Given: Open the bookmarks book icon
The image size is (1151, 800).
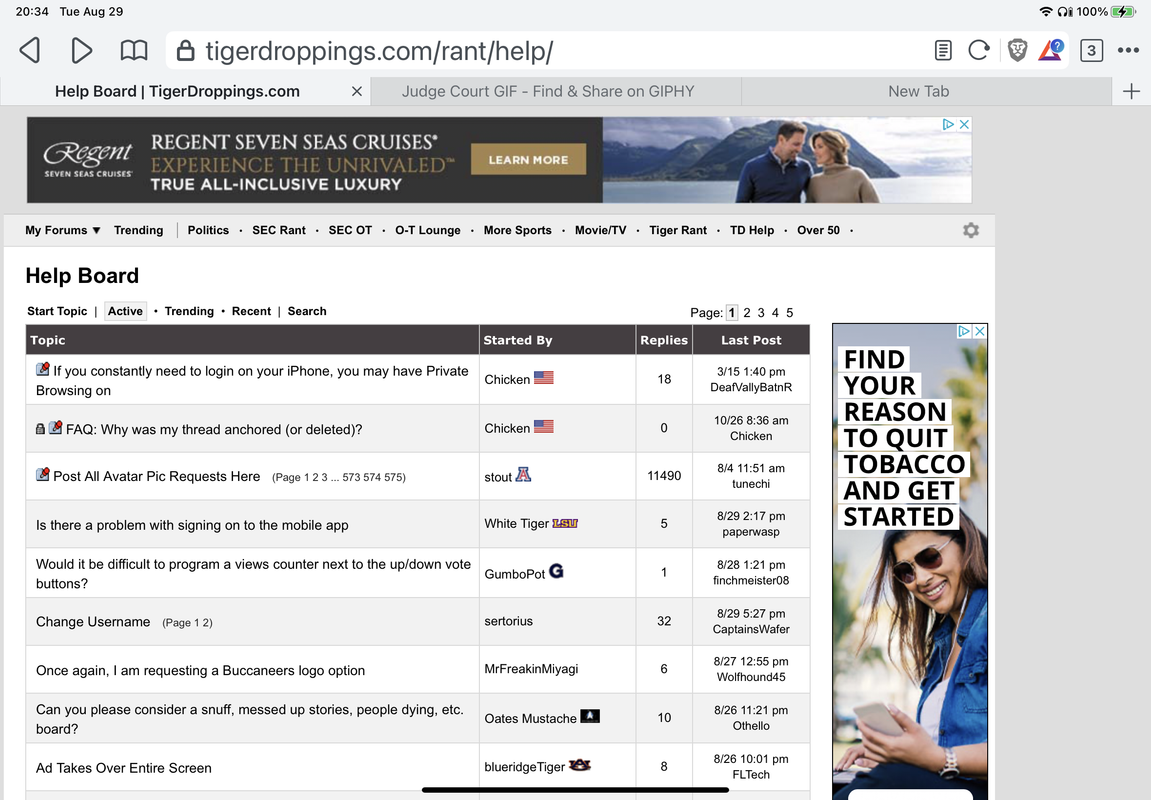Looking at the screenshot, I should point(134,51).
